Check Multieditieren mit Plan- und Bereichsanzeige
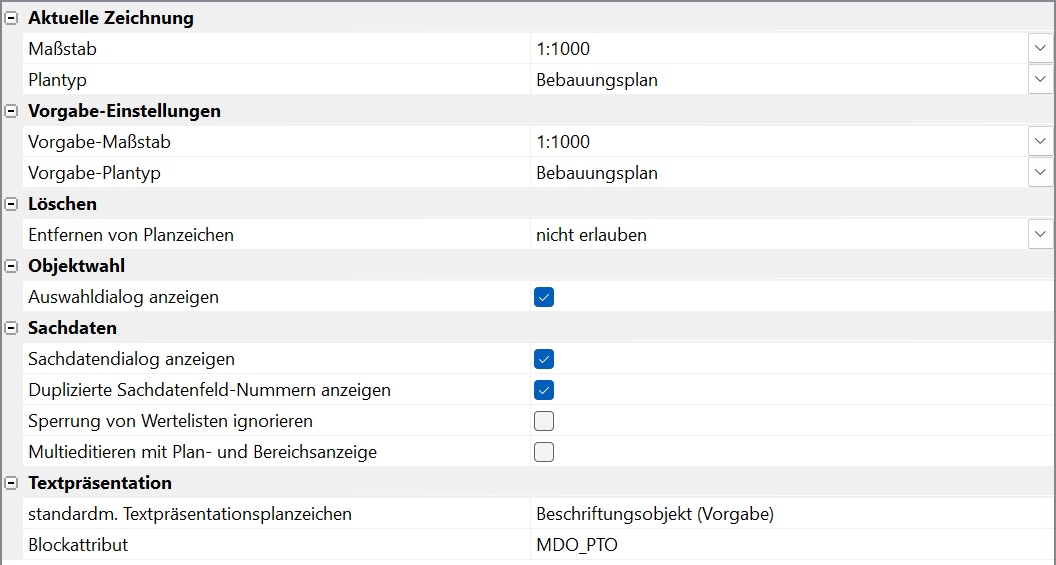This screenshot has height=565, width=1056. pos(544,452)
